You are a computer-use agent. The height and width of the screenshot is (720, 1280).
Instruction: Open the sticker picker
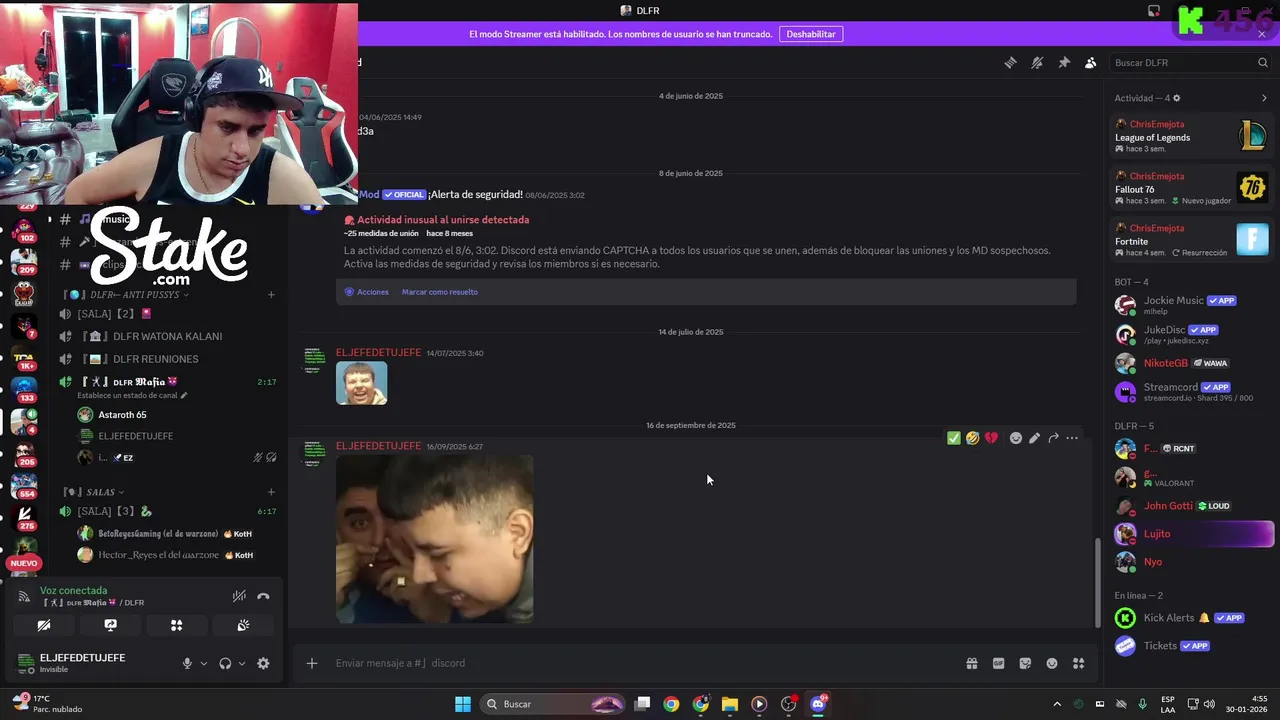click(x=1025, y=663)
